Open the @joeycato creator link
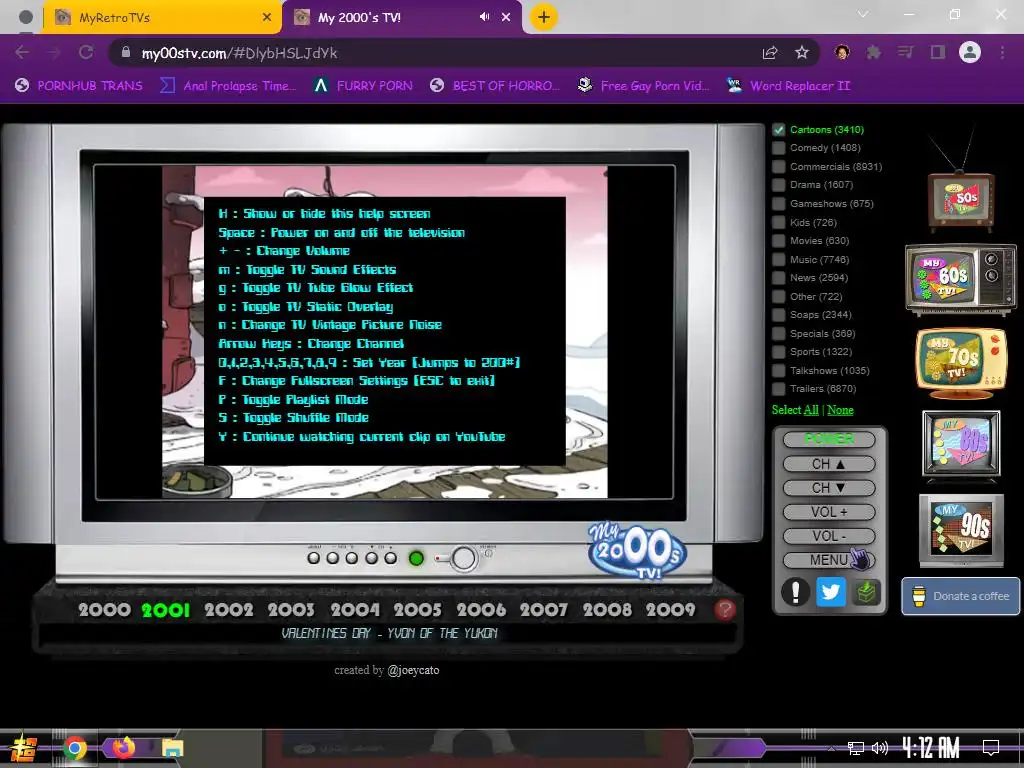1024x768 pixels. [x=413, y=670]
